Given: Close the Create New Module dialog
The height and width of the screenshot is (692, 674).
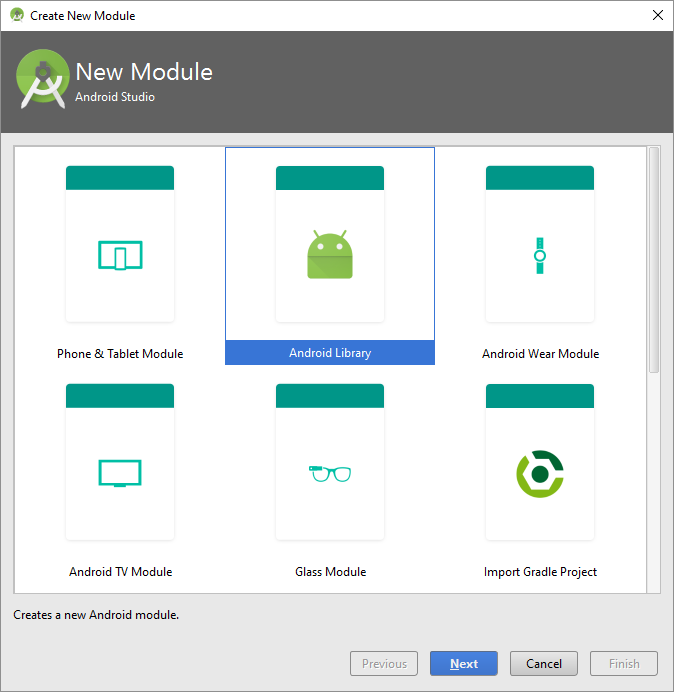Looking at the screenshot, I should [658, 15].
